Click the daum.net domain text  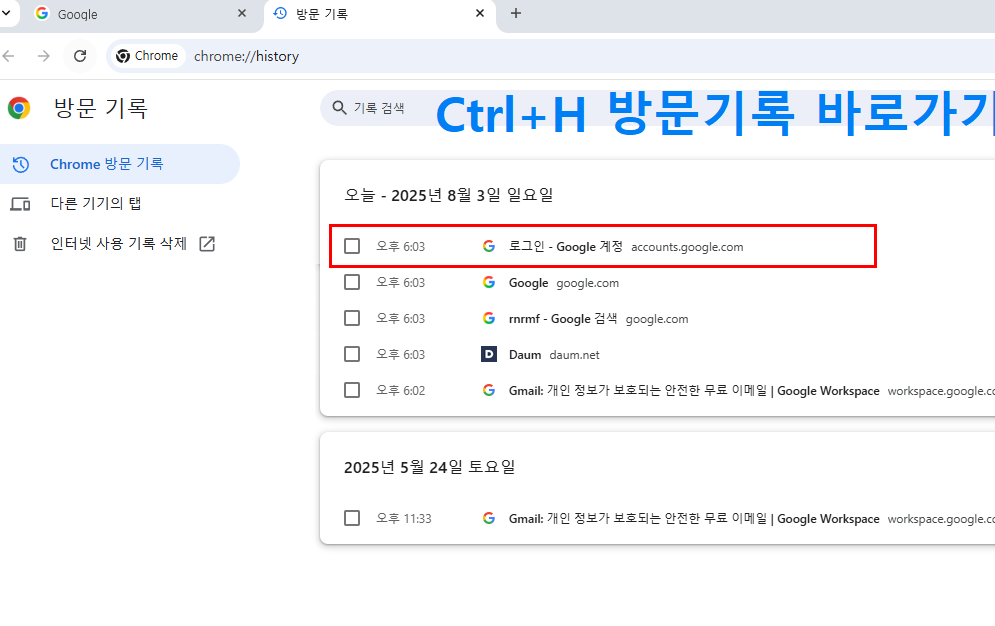tap(574, 355)
